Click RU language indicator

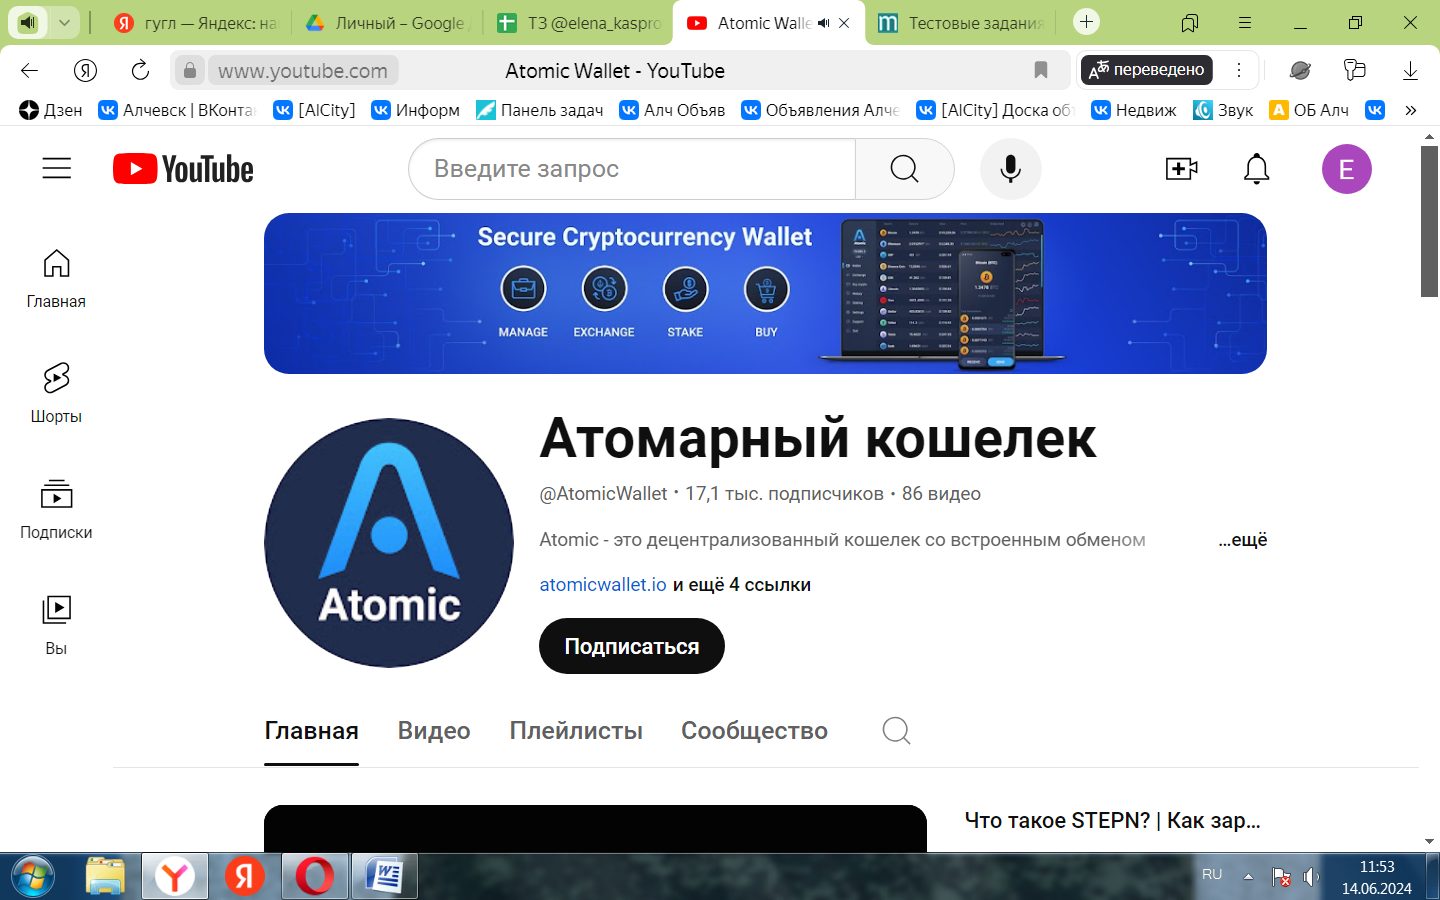[x=1212, y=875]
